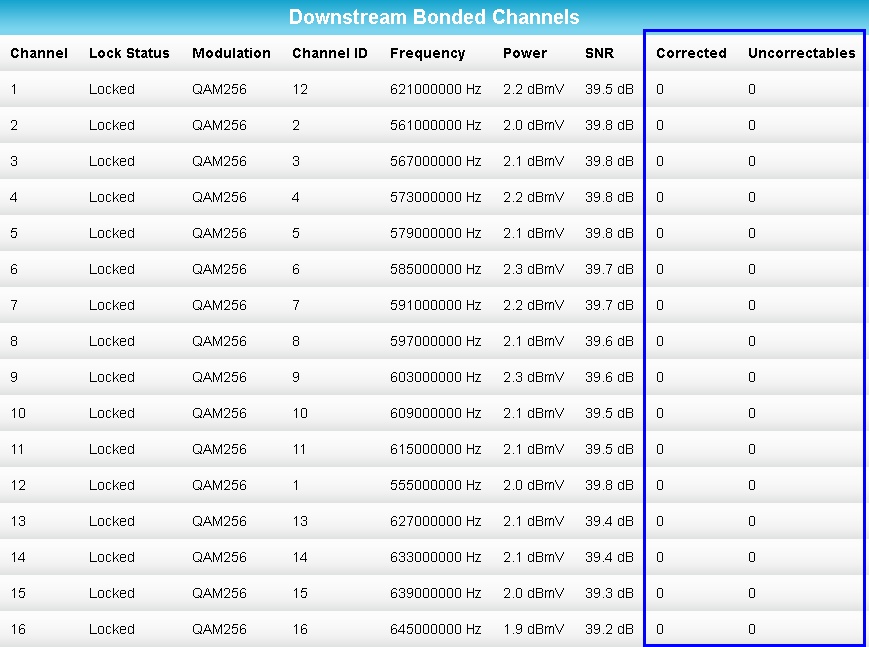This screenshot has height=647, width=869.
Task: Select the Channel column header
Action: pos(39,53)
